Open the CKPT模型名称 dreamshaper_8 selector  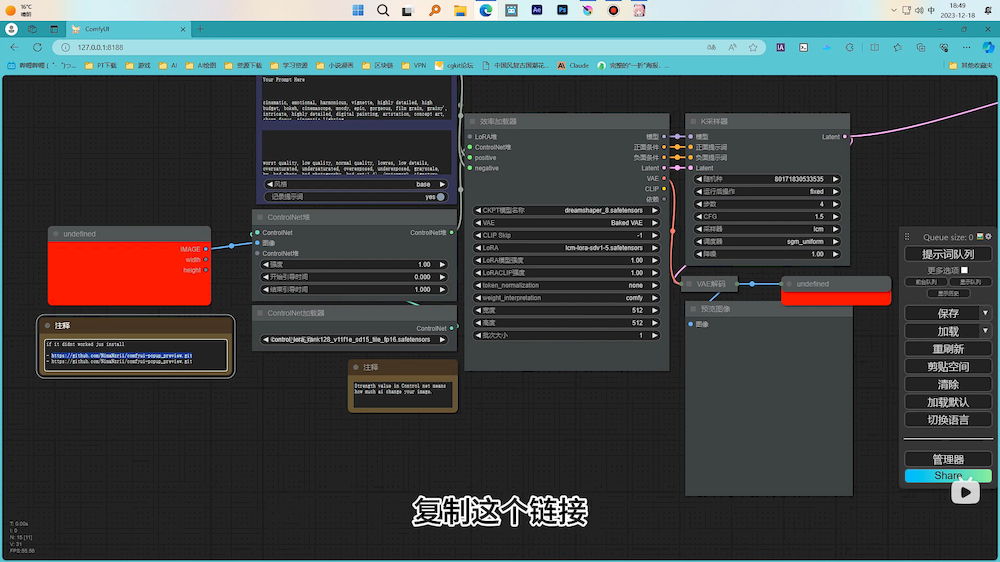567,211
